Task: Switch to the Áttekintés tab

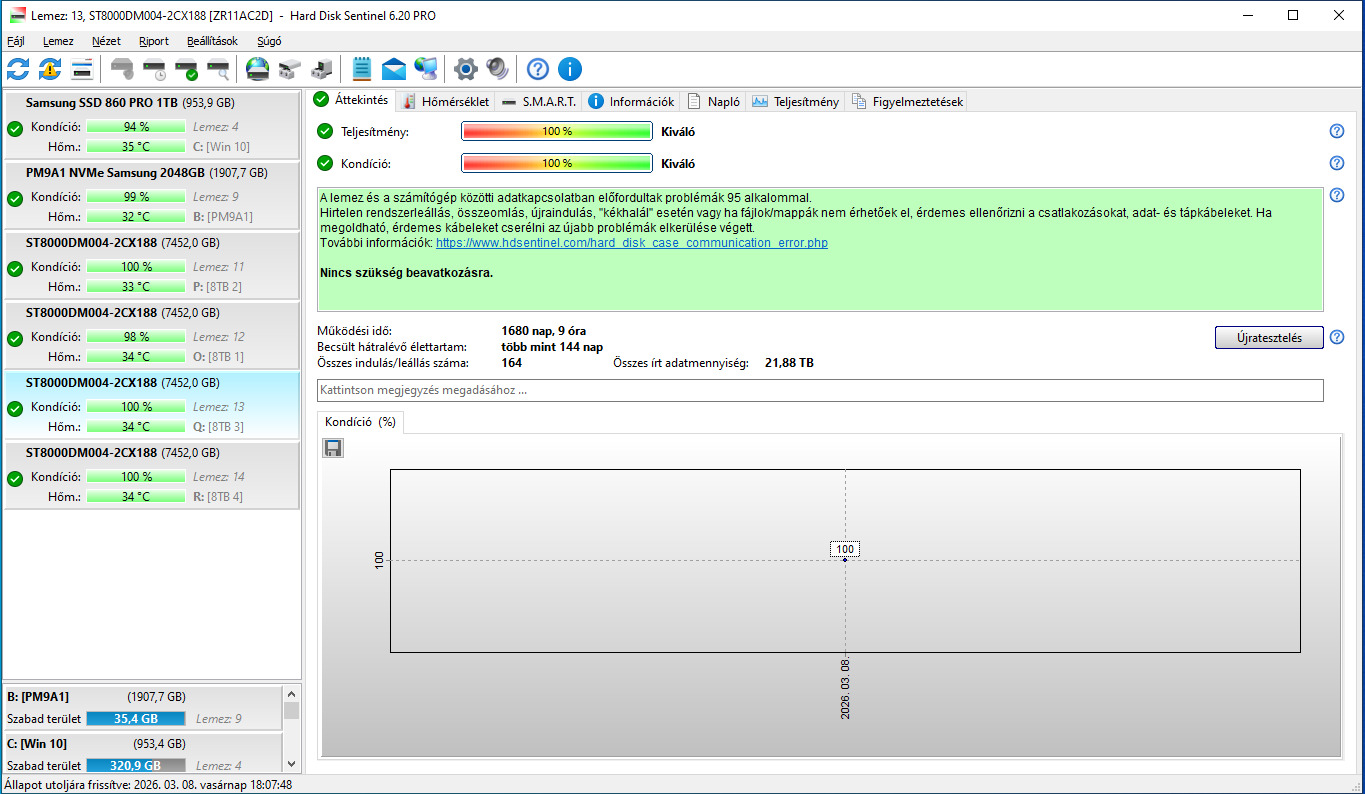Action: 351,100
